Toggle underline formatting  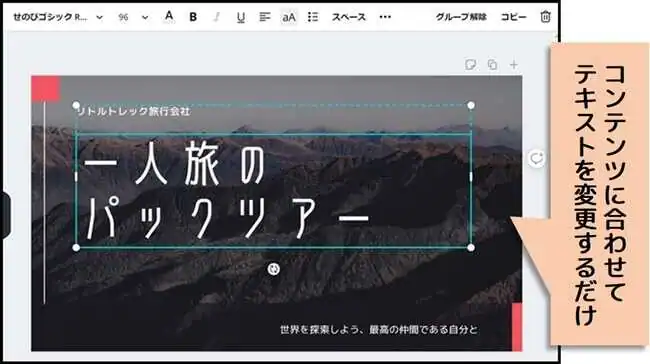pyautogui.click(x=240, y=17)
